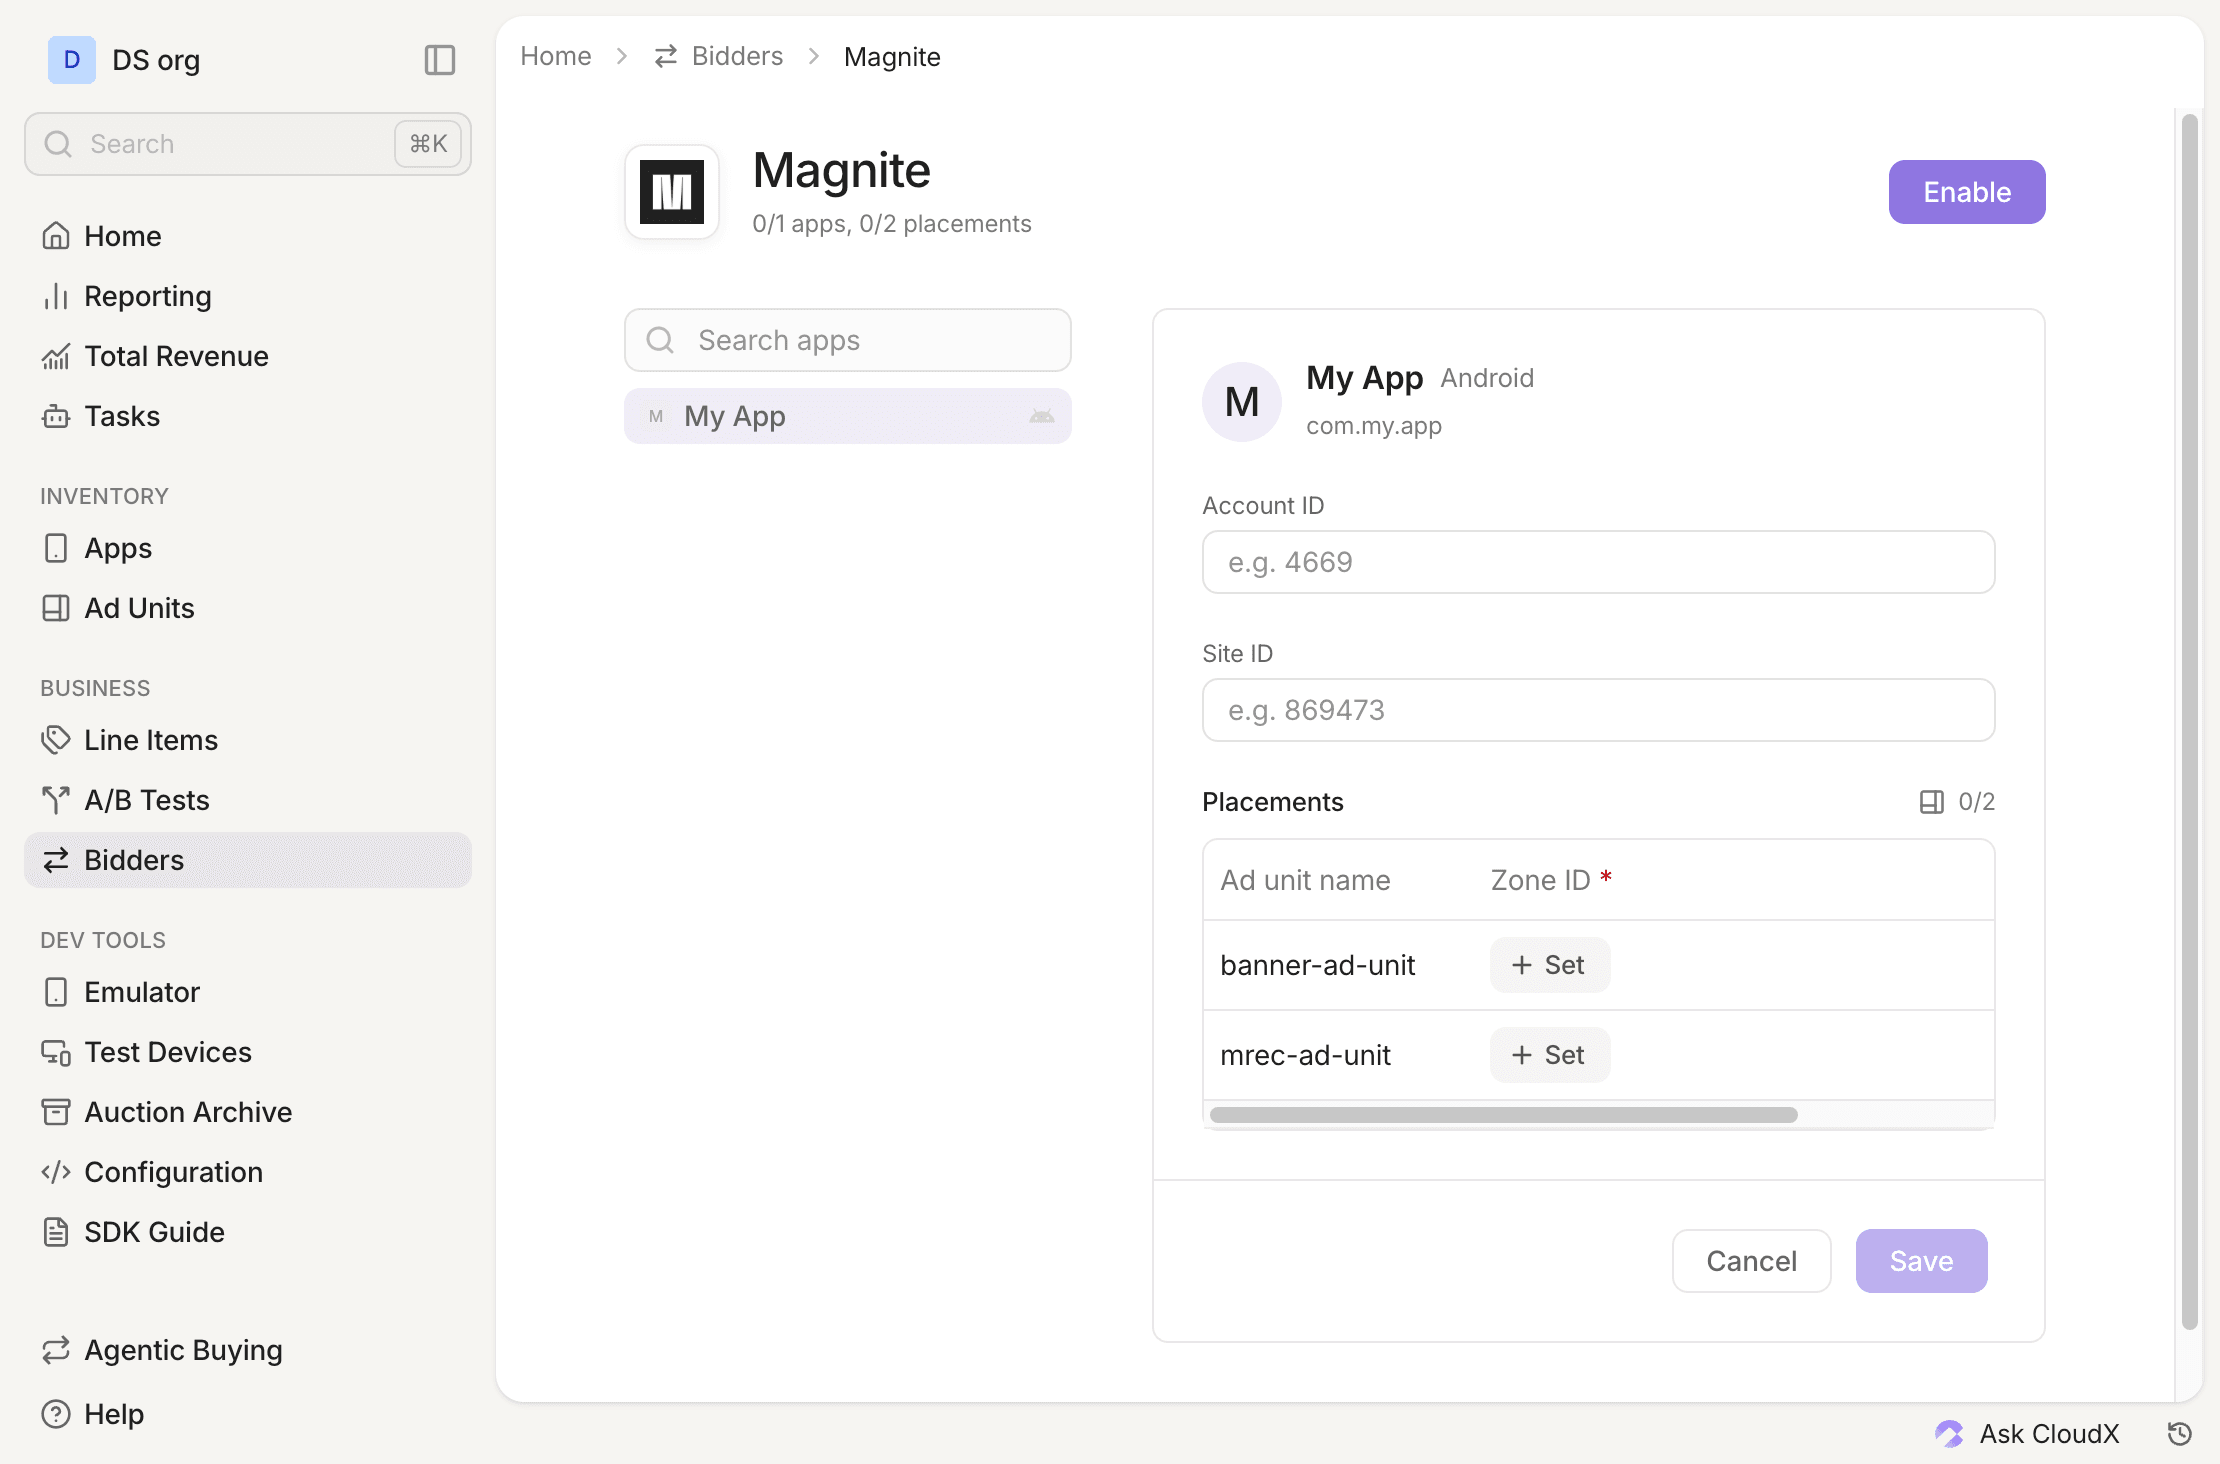The width and height of the screenshot is (2220, 1464).
Task: Focus the Search apps field
Action: pos(848,340)
